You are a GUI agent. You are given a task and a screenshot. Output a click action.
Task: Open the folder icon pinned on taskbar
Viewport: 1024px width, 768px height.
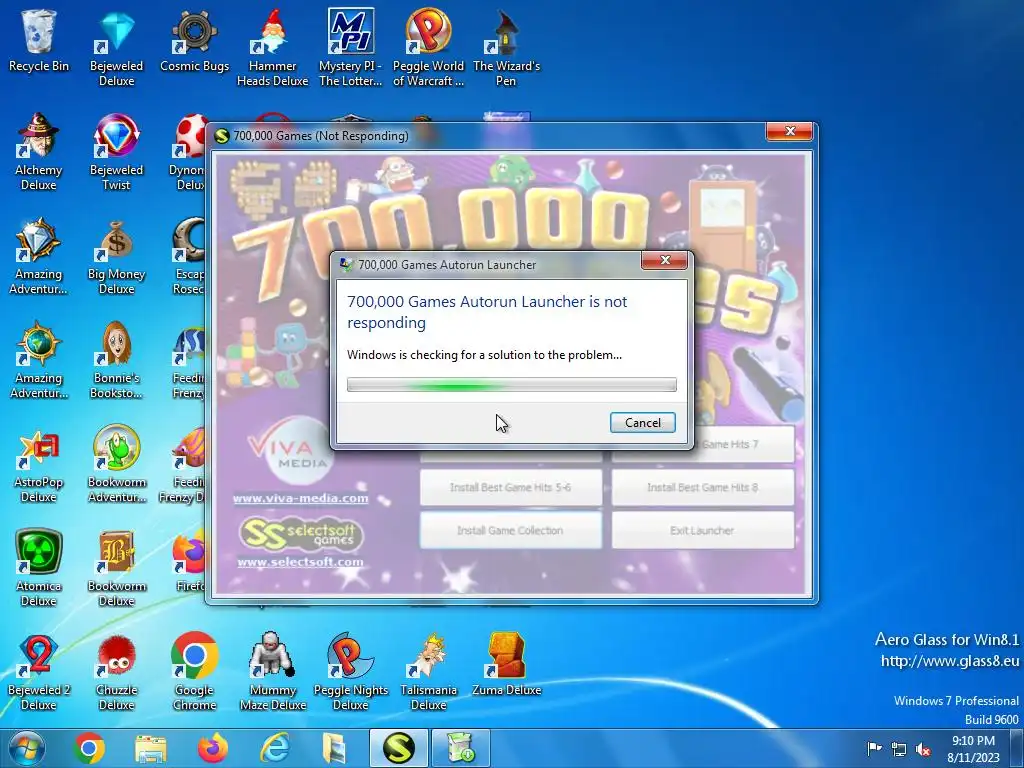click(x=336, y=748)
